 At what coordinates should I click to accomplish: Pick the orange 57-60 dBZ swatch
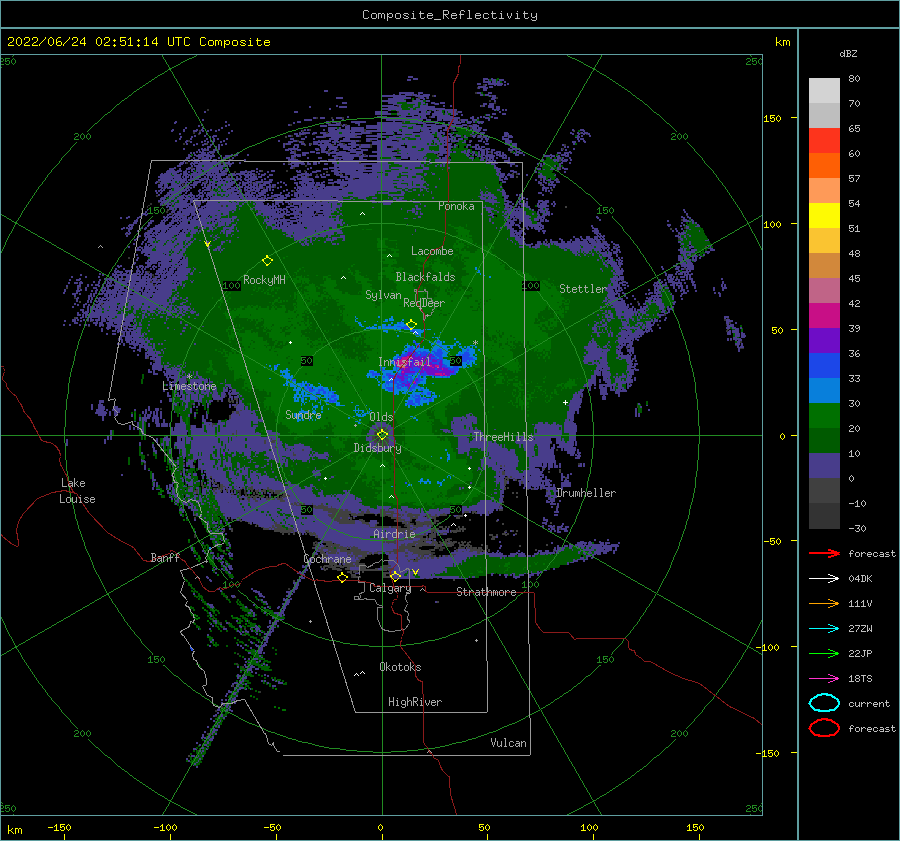coord(824,166)
